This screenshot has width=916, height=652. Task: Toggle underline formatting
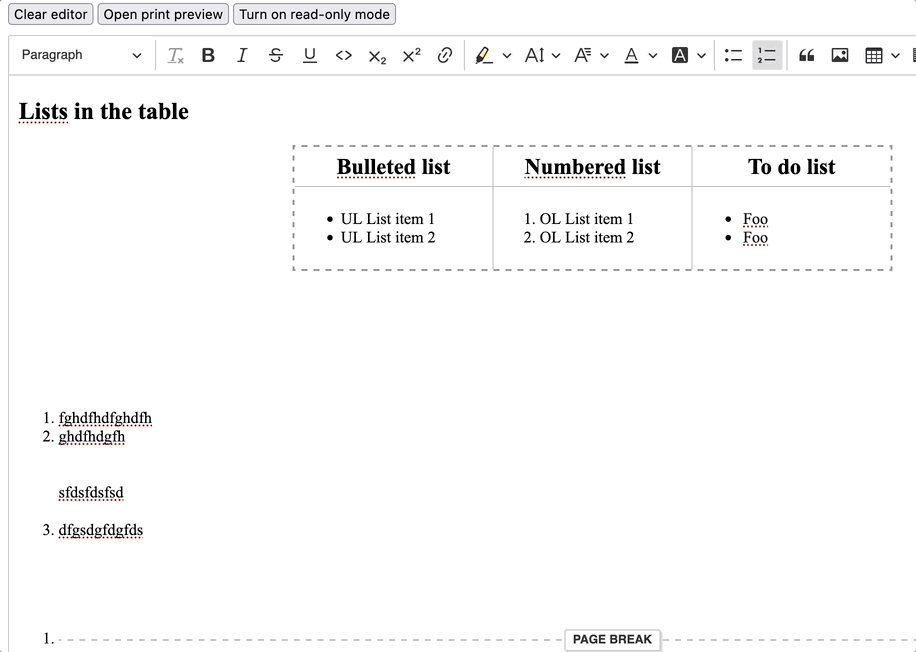[309, 55]
